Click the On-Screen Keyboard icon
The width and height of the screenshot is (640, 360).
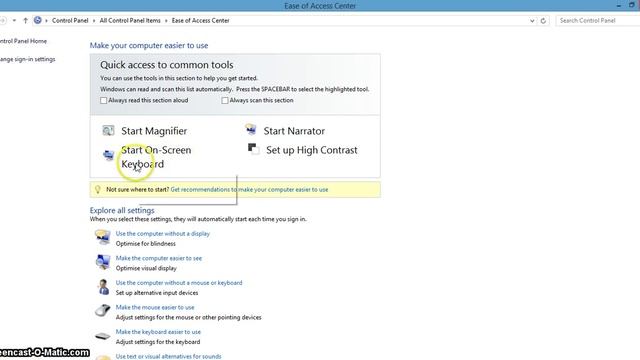tap(108, 155)
